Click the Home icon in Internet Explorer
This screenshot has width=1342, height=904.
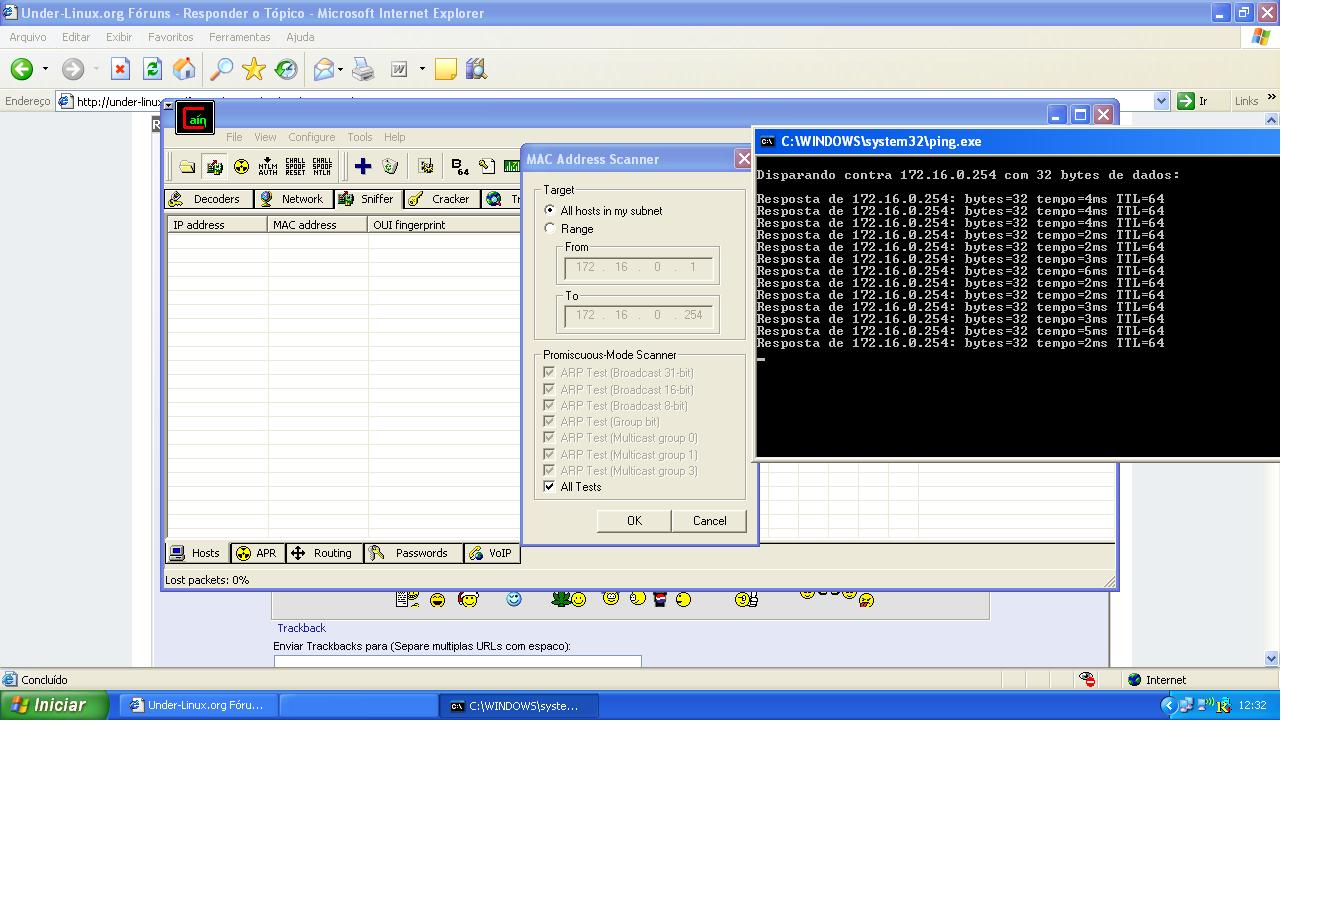tap(184, 69)
